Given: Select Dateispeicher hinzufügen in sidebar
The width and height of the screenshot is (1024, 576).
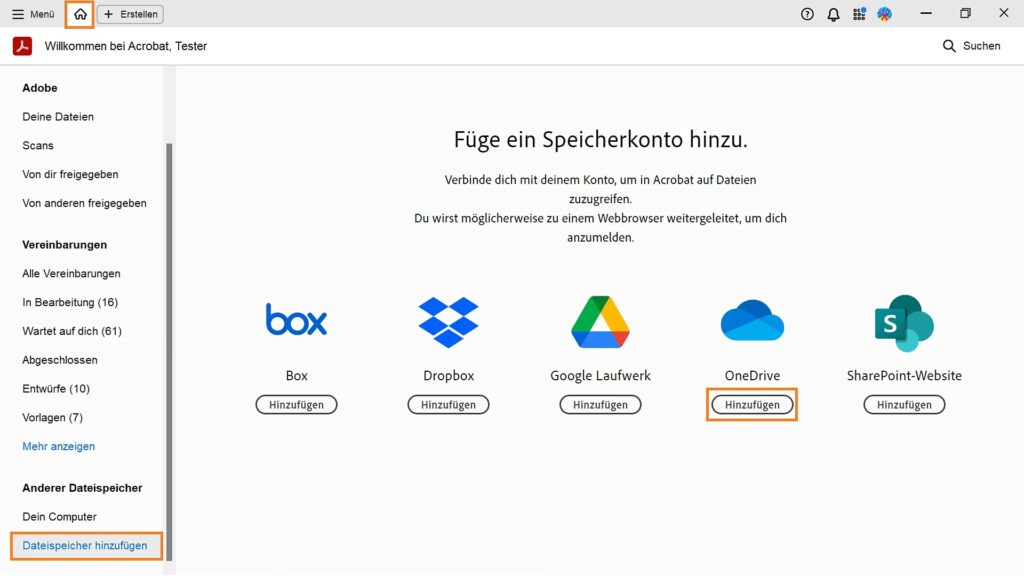Looking at the screenshot, I should click(x=85, y=546).
